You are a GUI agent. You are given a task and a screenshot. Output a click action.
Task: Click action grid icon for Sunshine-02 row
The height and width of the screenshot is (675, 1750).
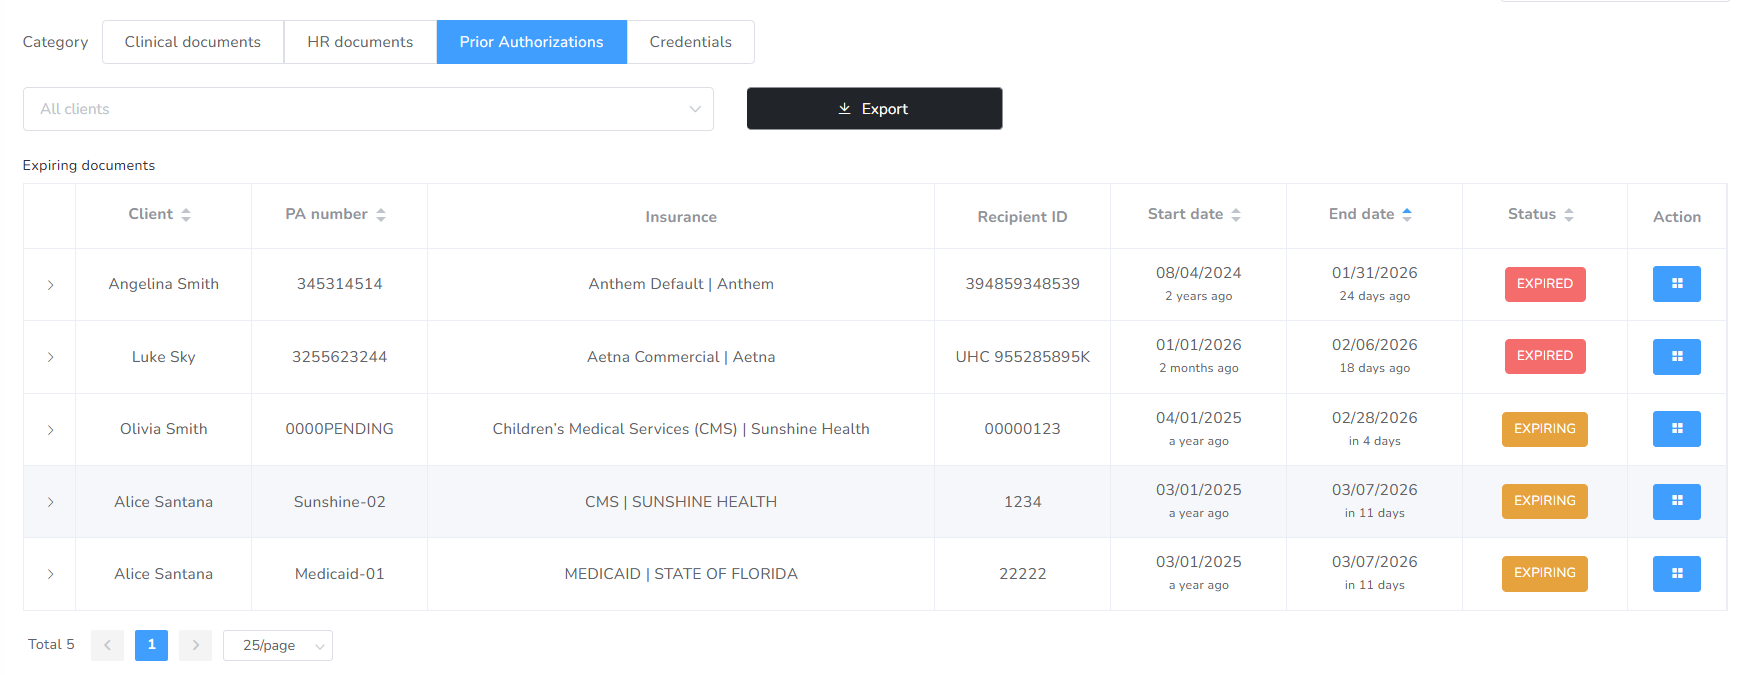coord(1676,502)
